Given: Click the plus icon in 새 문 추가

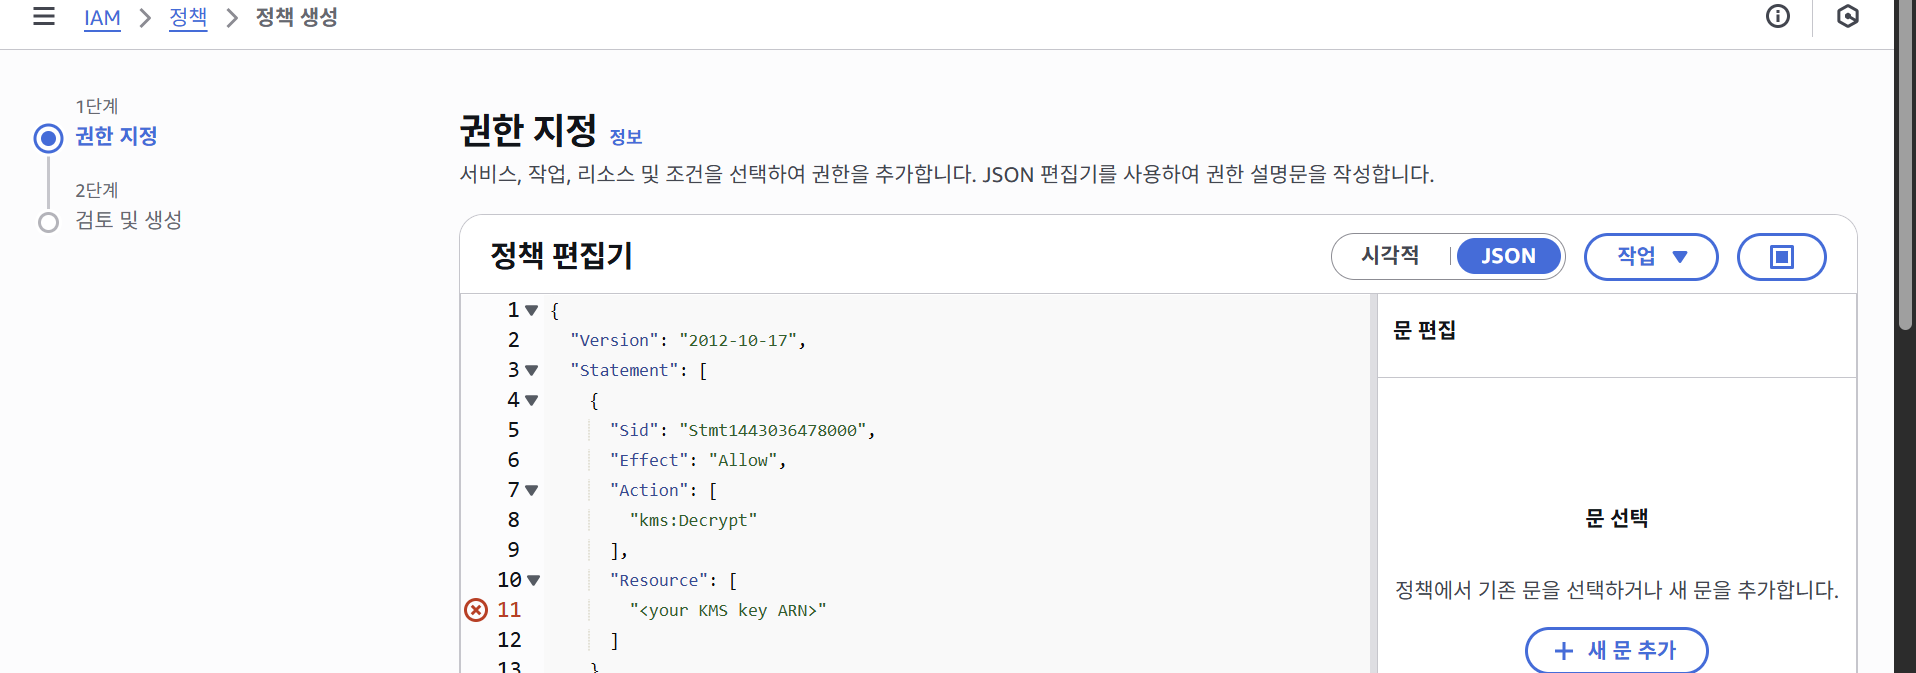Looking at the screenshot, I should (1564, 651).
